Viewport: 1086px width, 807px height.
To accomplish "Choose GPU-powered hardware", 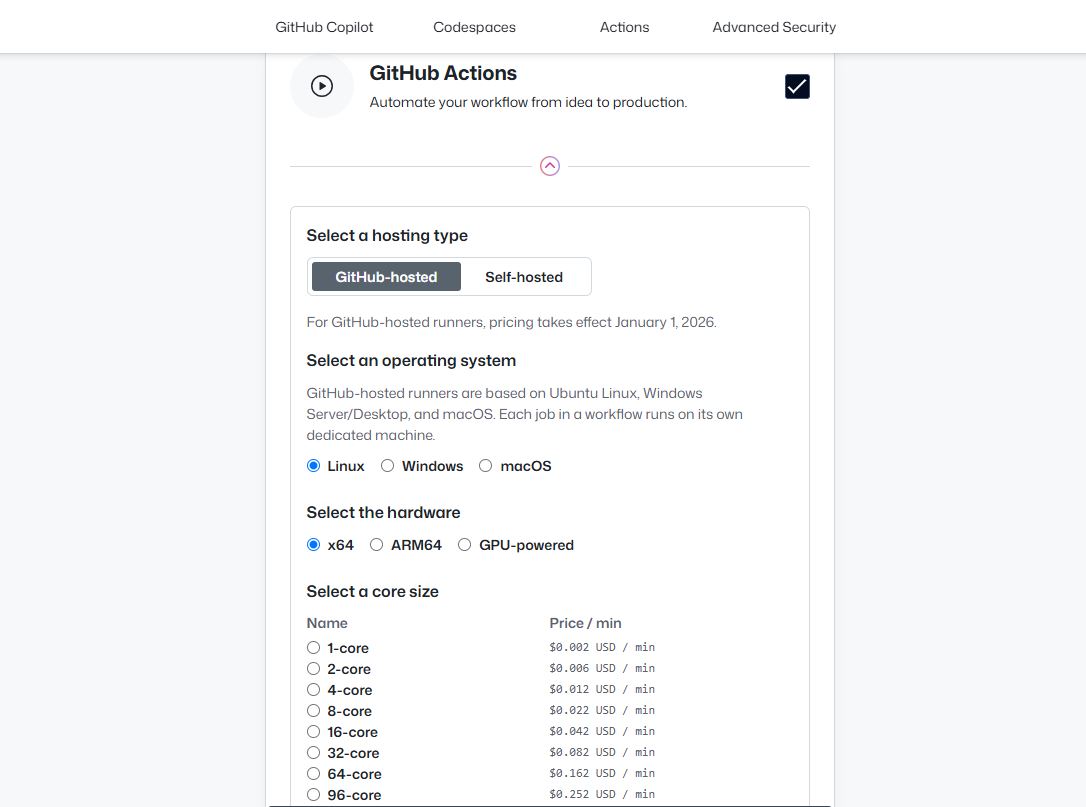I will point(464,544).
